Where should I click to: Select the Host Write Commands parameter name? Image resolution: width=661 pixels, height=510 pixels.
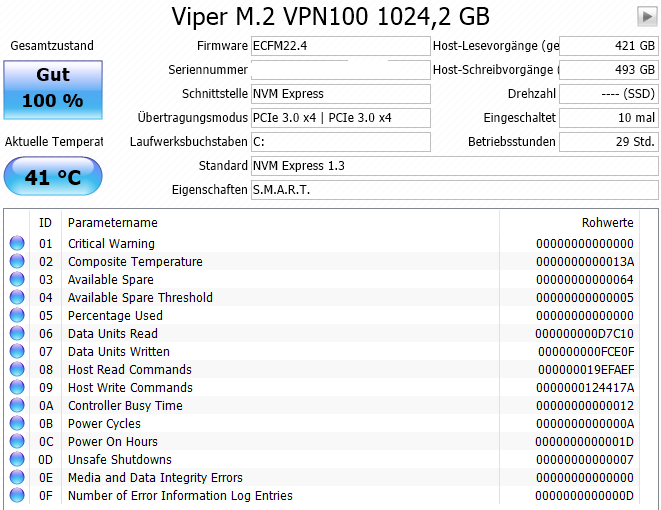click(x=130, y=388)
